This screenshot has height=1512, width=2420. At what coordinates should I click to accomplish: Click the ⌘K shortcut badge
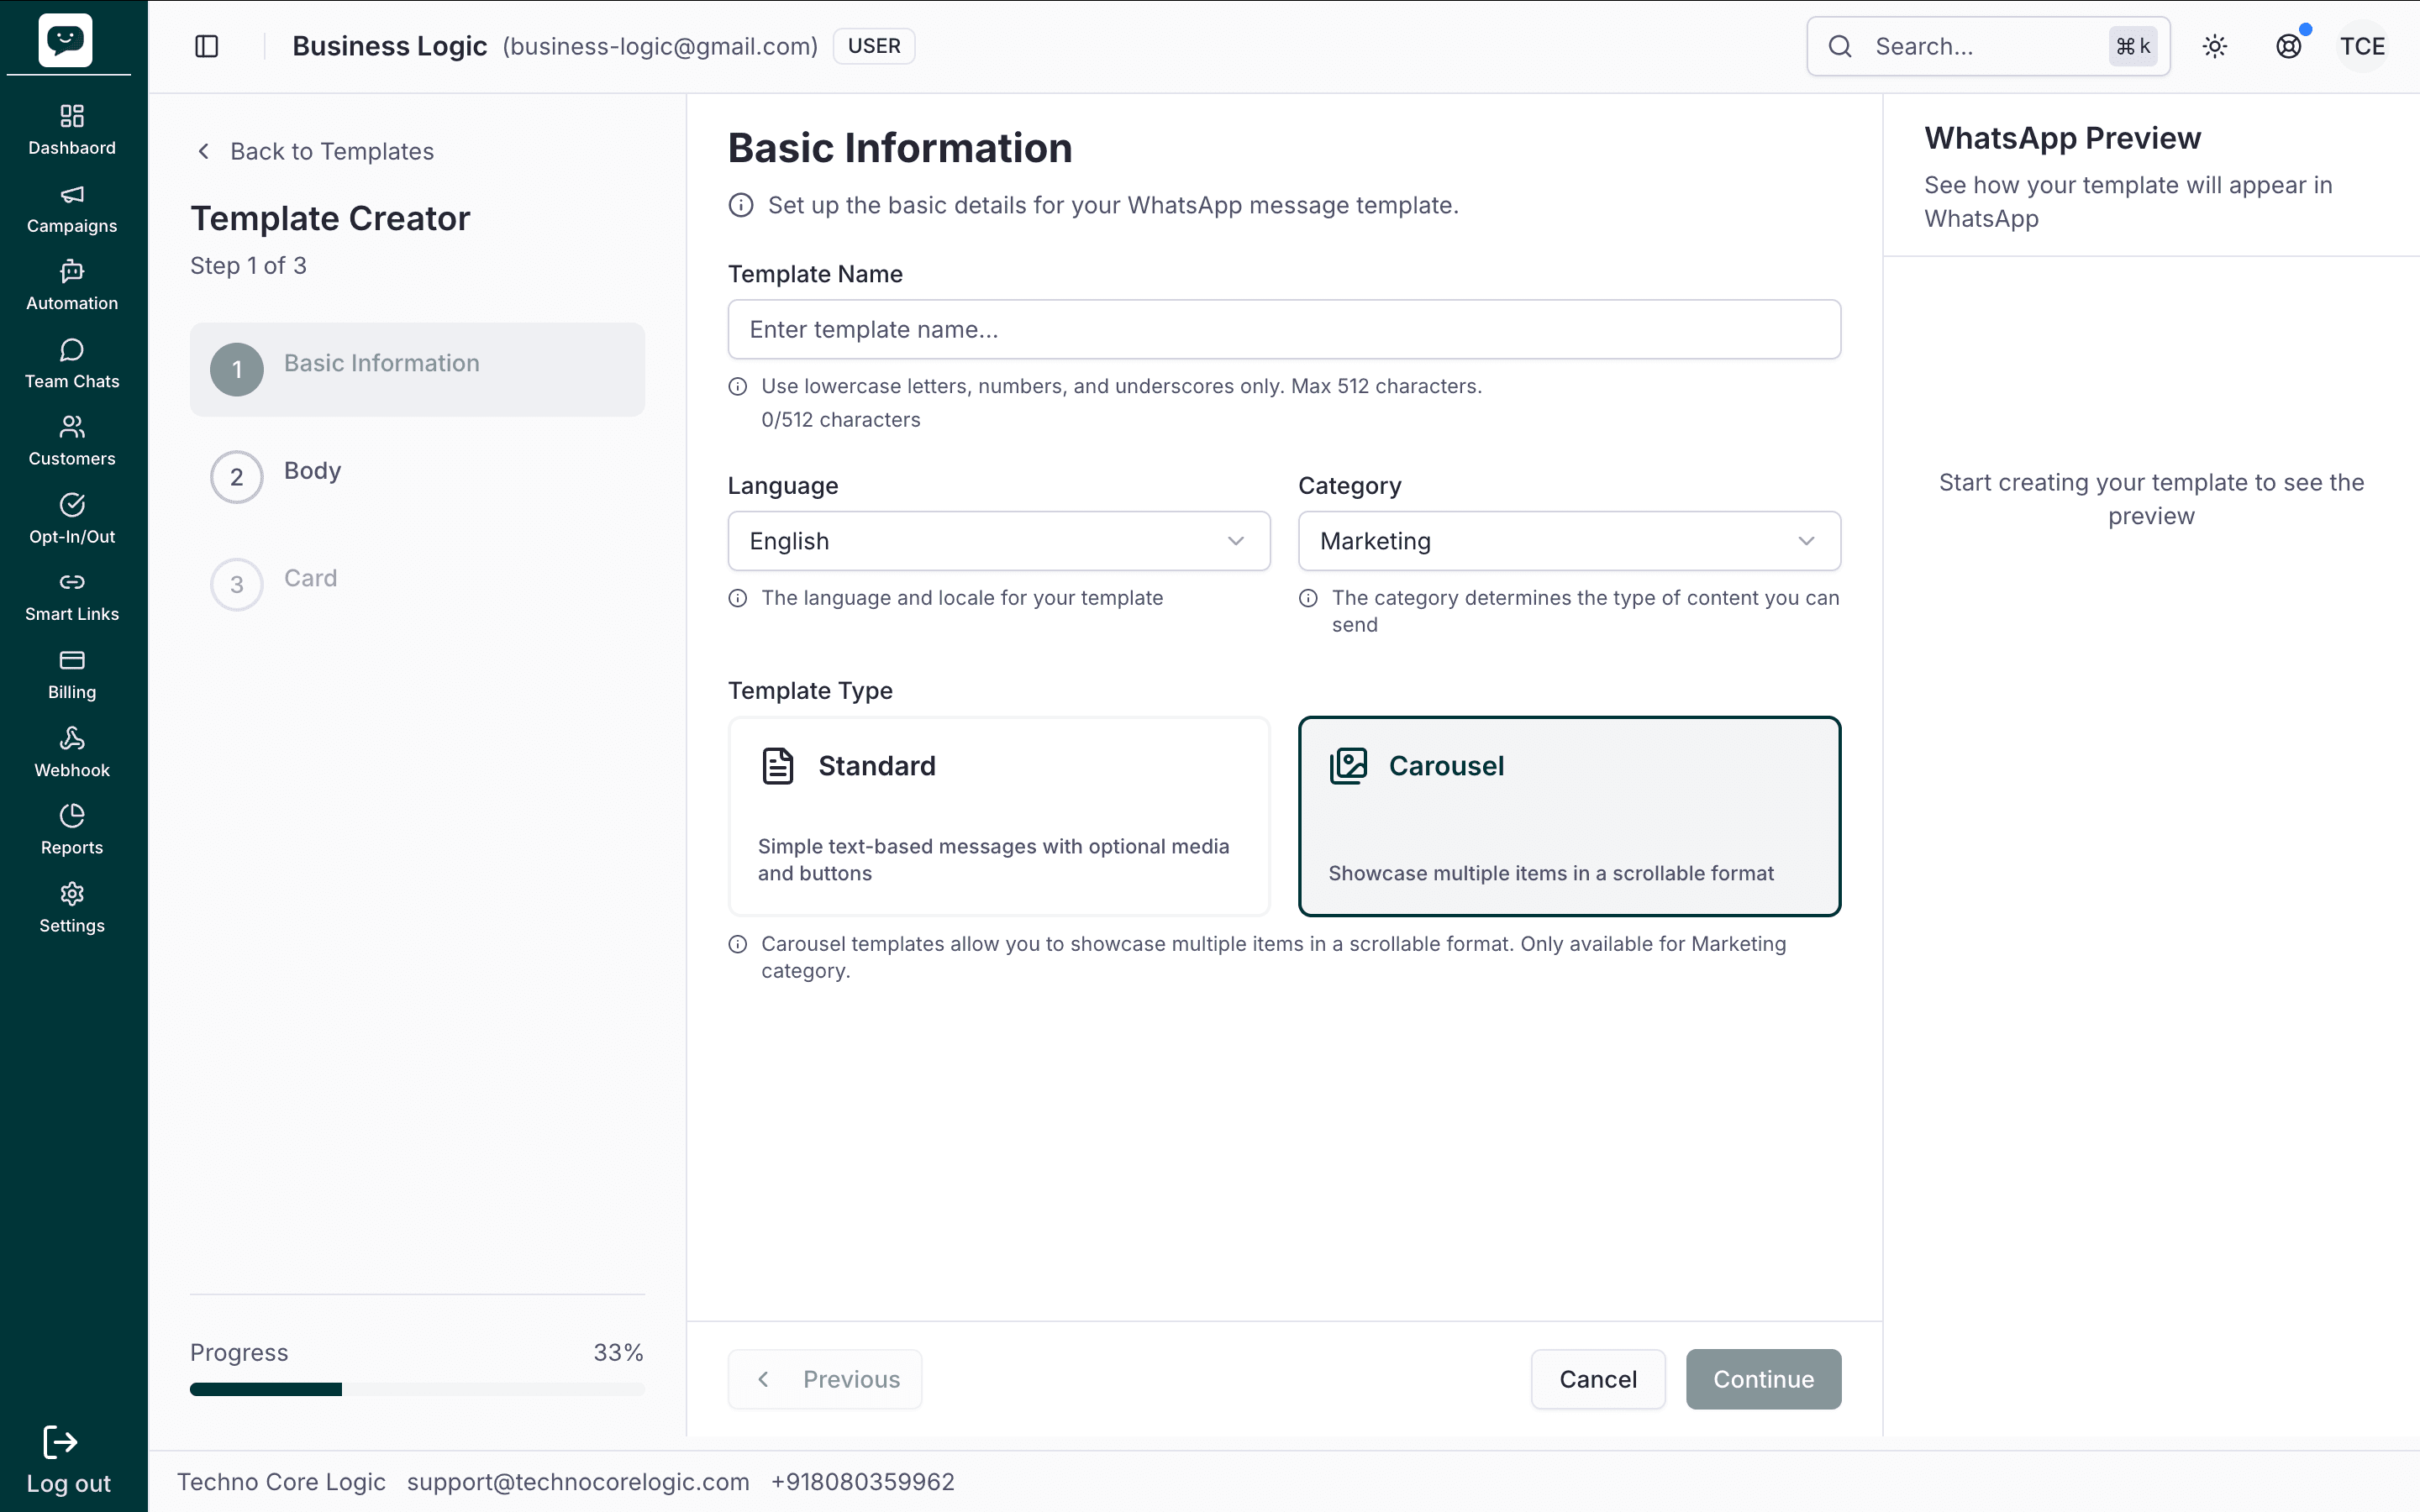2132,46
